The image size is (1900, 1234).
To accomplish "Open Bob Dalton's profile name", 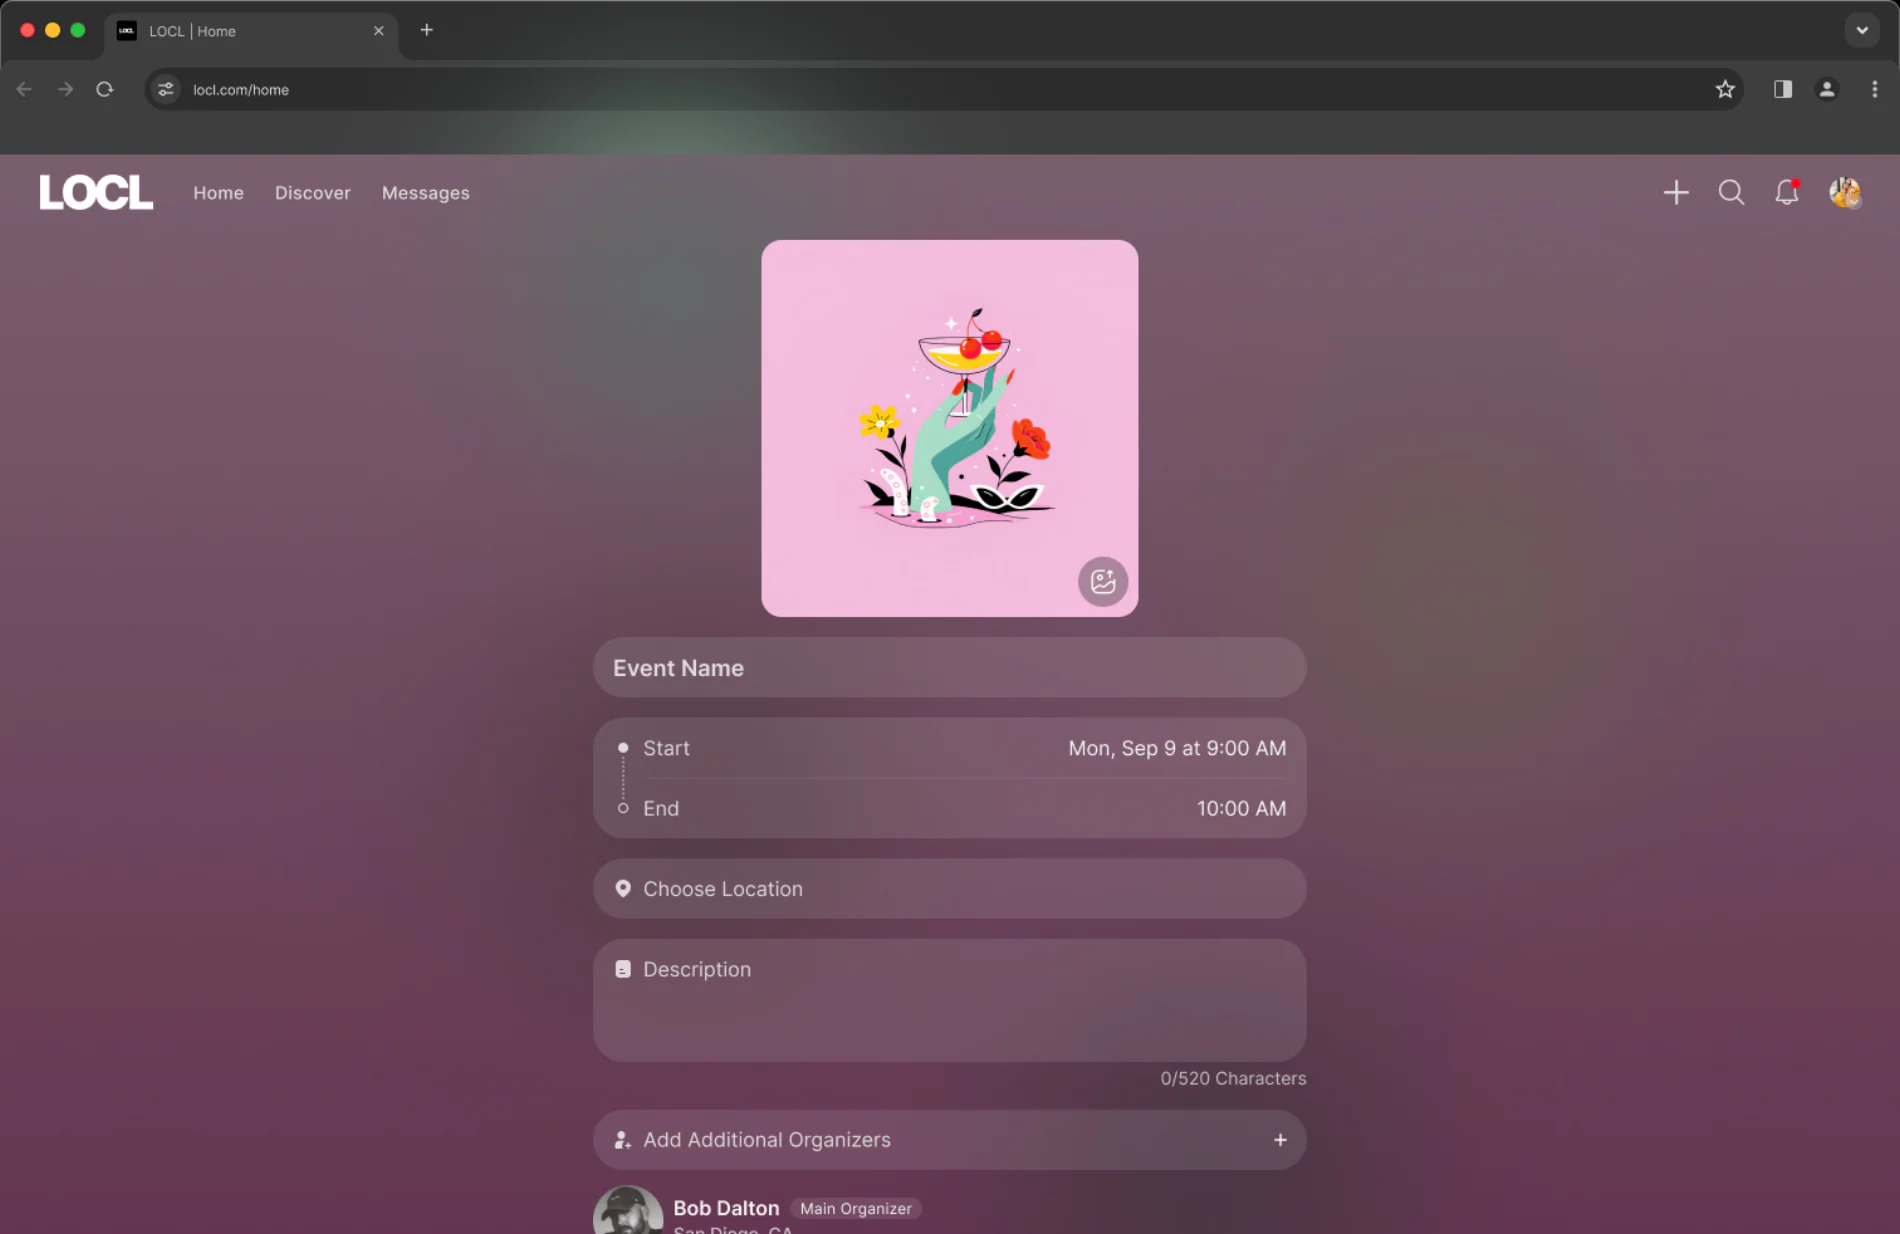I will click(726, 1208).
